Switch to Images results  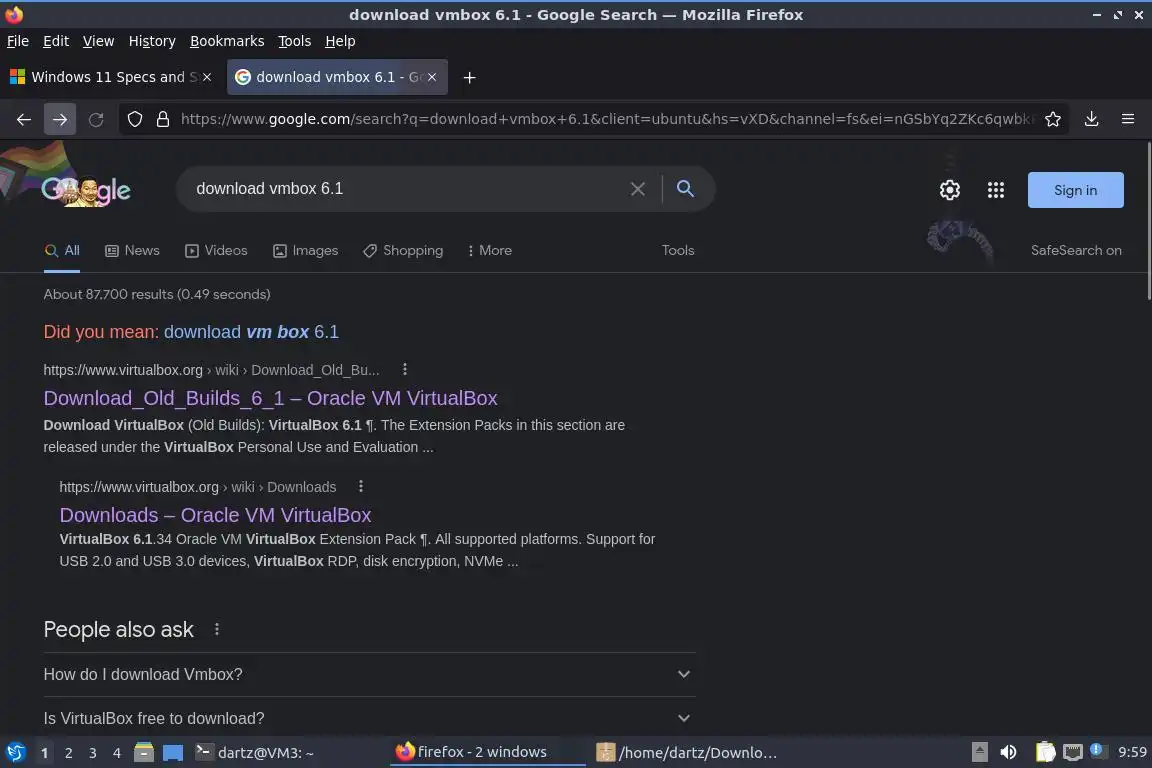pos(306,251)
